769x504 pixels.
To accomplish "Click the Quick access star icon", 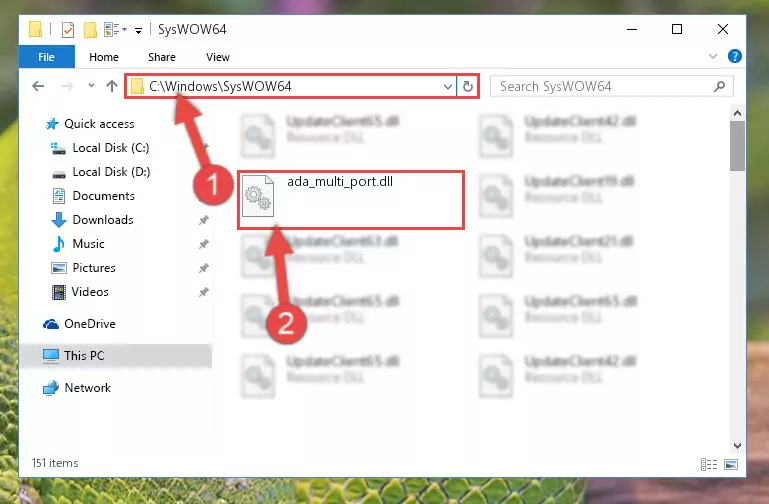I will click(x=52, y=124).
